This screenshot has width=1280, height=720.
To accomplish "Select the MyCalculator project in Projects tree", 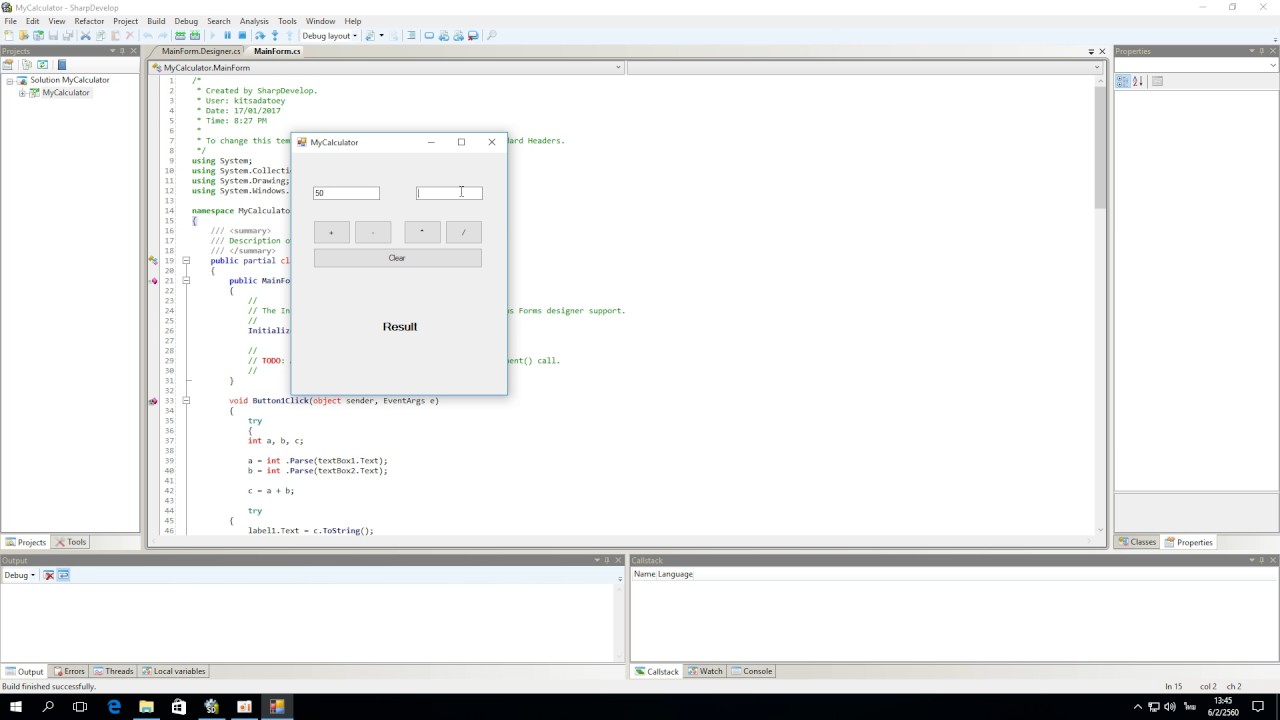I will pyautogui.click(x=66, y=93).
